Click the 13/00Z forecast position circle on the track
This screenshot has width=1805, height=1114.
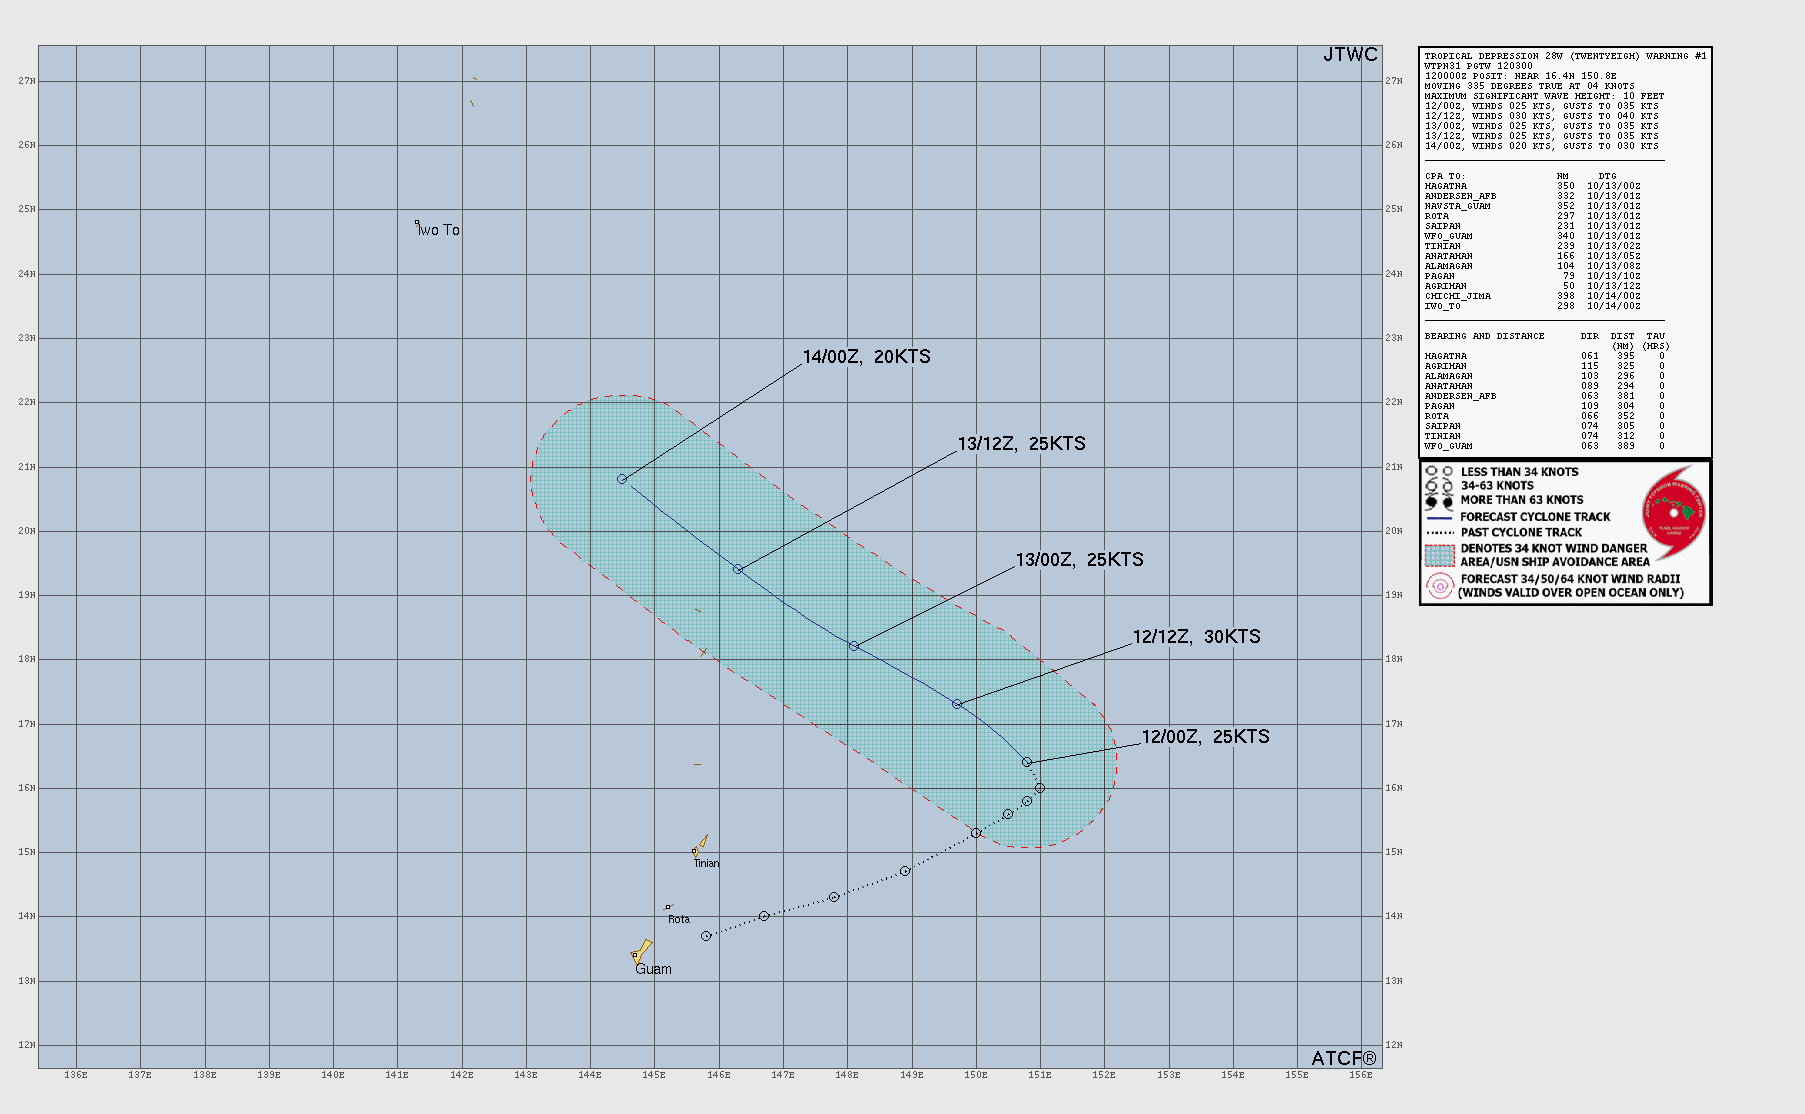pos(854,646)
